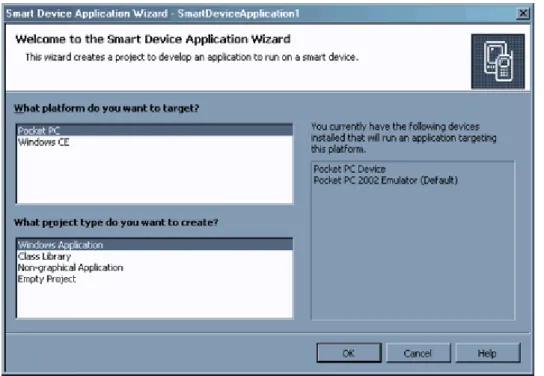Choose Windows Application project type

[x=154, y=245]
